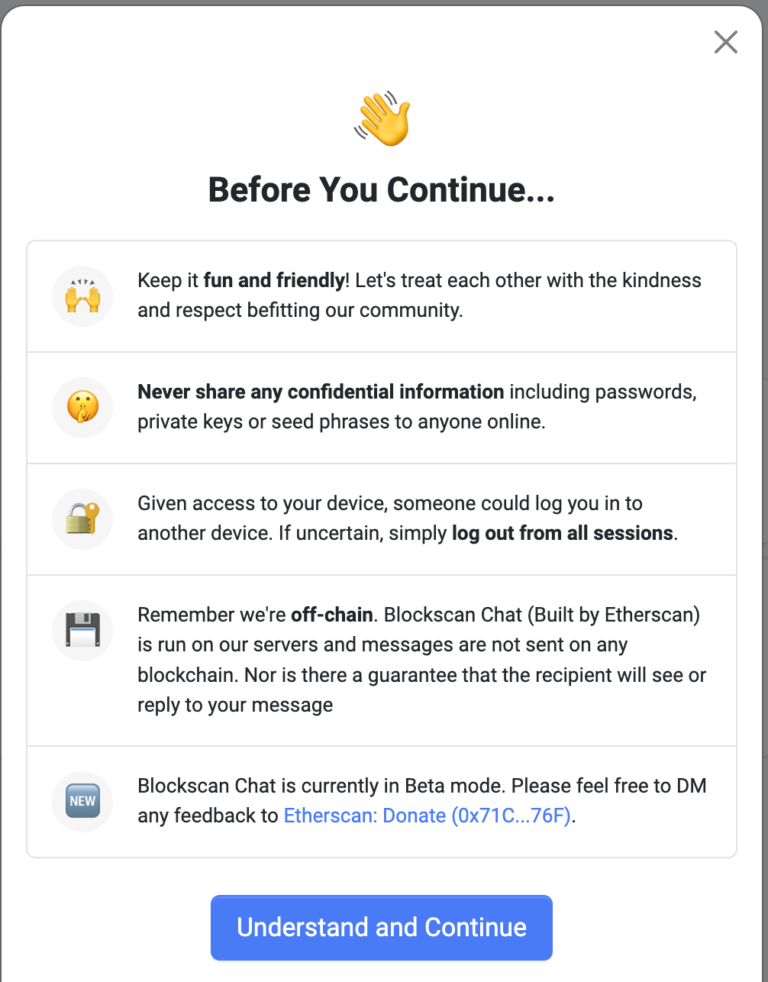Select the NEW badge Beta icon
The width and height of the screenshot is (768, 982).
click(x=82, y=801)
